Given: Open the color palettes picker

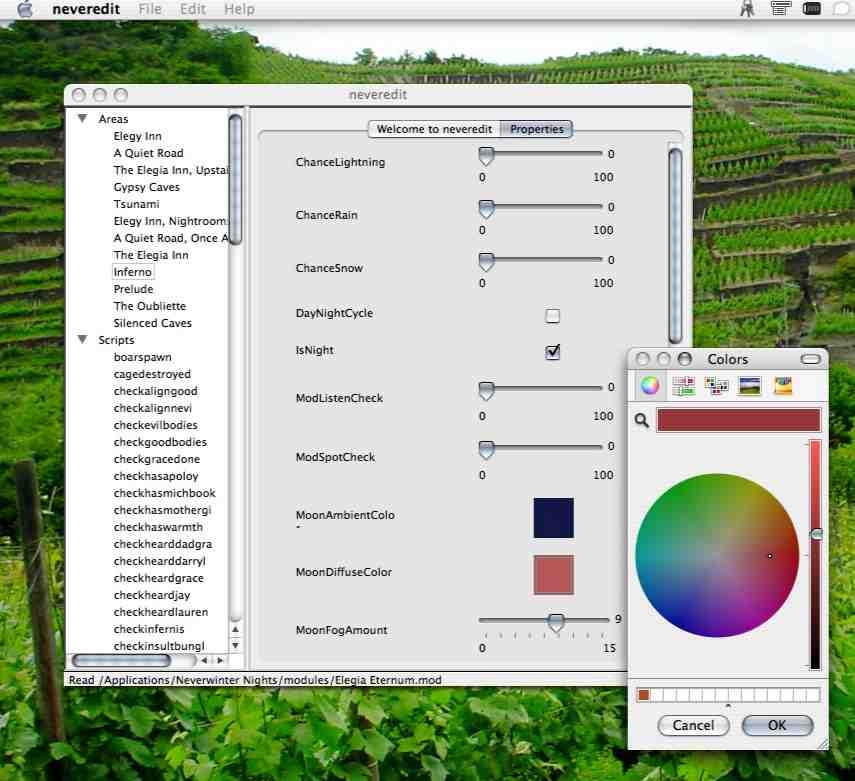Looking at the screenshot, I should click(x=716, y=386).
